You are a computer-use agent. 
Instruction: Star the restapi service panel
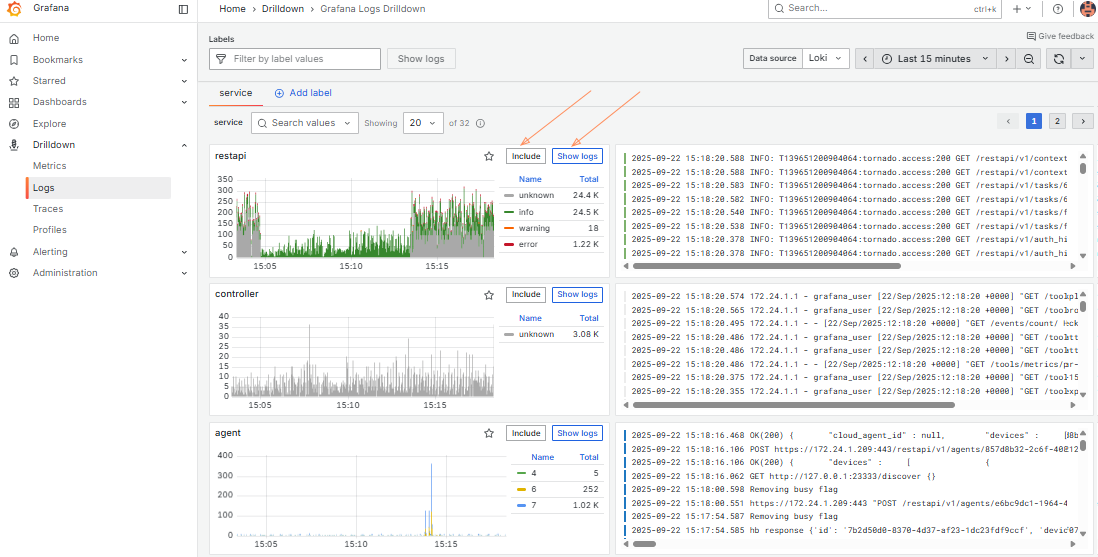(489, 156)
